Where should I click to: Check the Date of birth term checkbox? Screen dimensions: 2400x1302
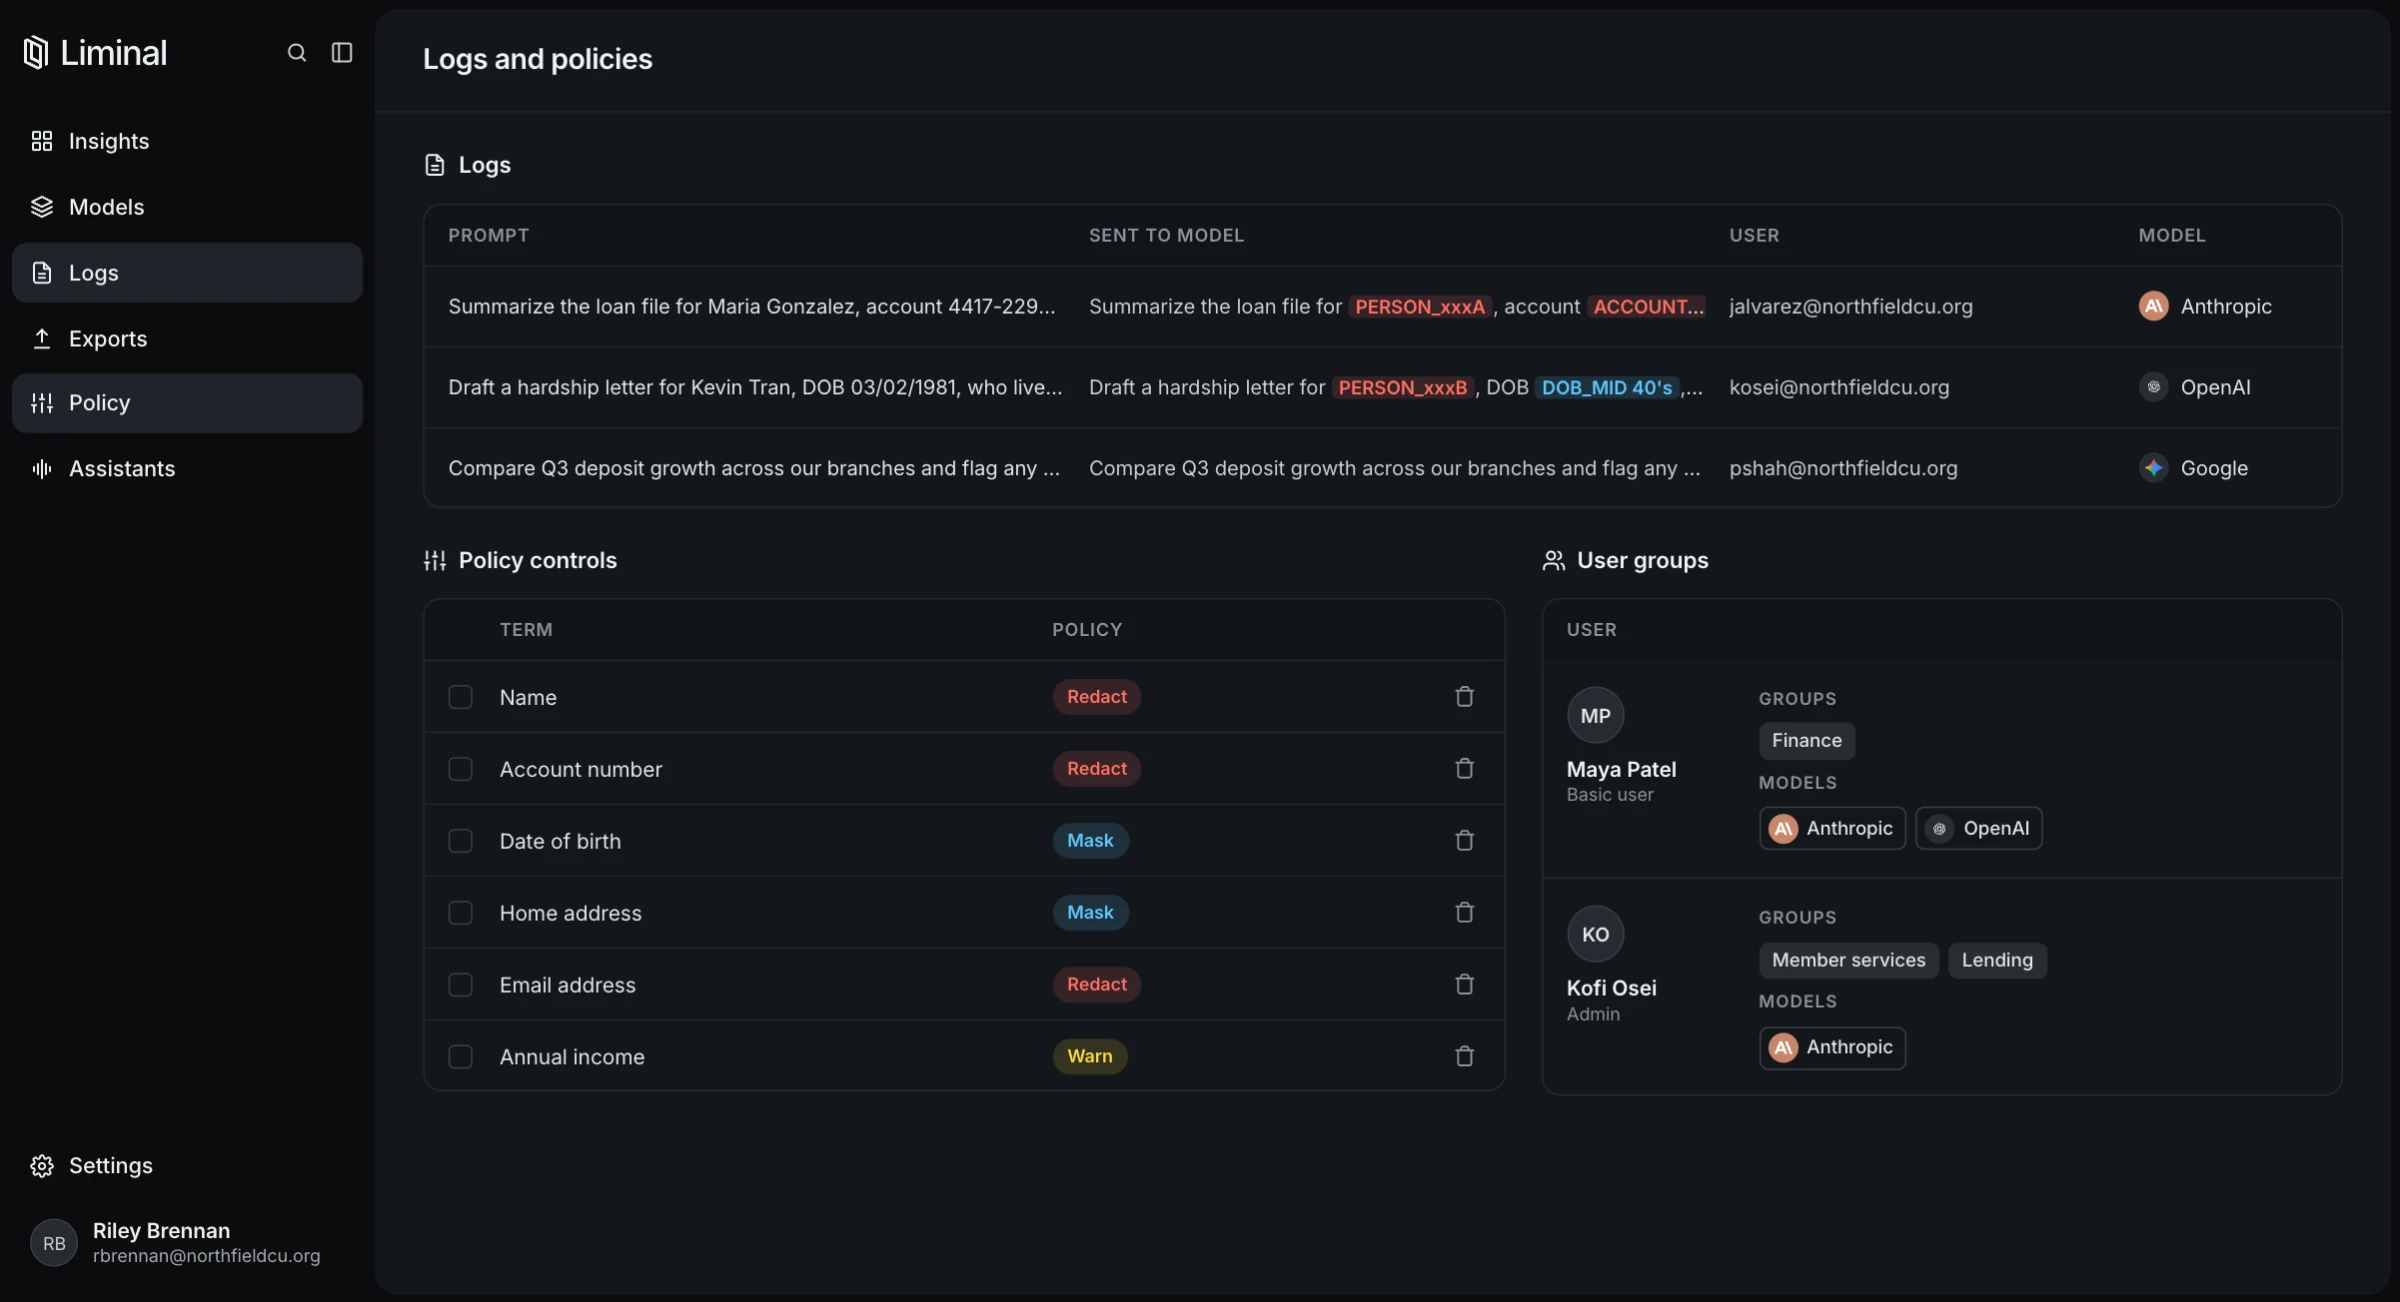point(460,841)
